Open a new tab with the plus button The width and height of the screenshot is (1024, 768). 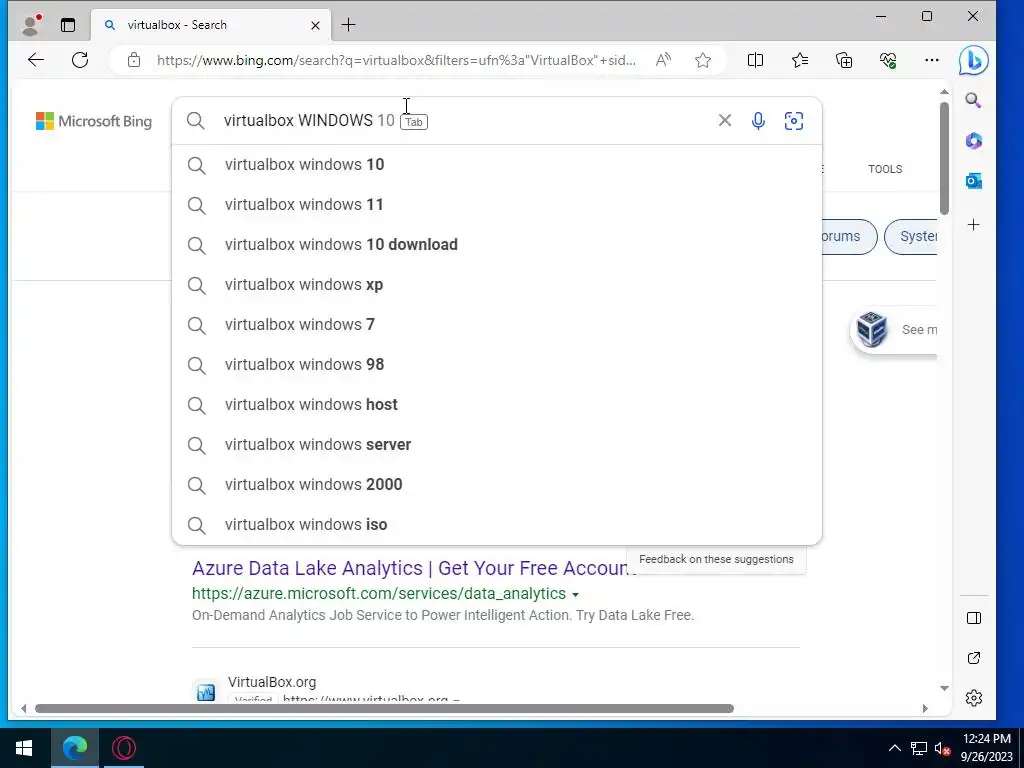pyautogui.click(x=349, y=25)
